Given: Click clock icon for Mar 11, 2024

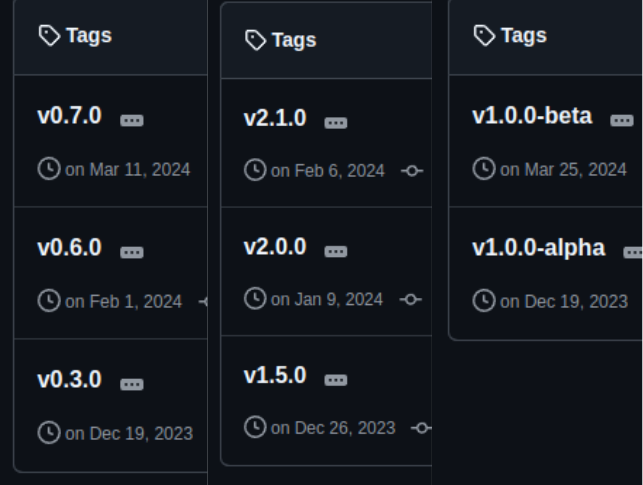Looking at the screenshot, I should click(49, 168).
